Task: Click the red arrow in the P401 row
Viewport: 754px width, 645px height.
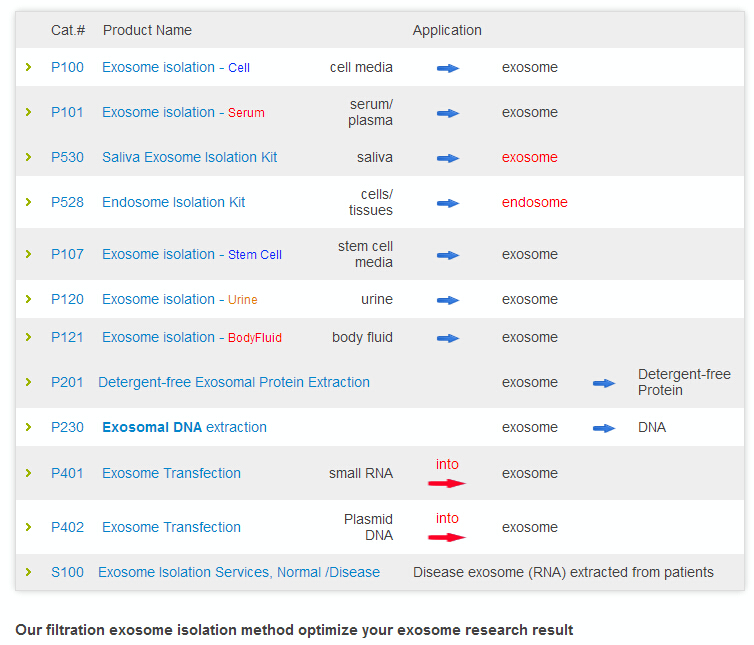Action: (447, 483)
